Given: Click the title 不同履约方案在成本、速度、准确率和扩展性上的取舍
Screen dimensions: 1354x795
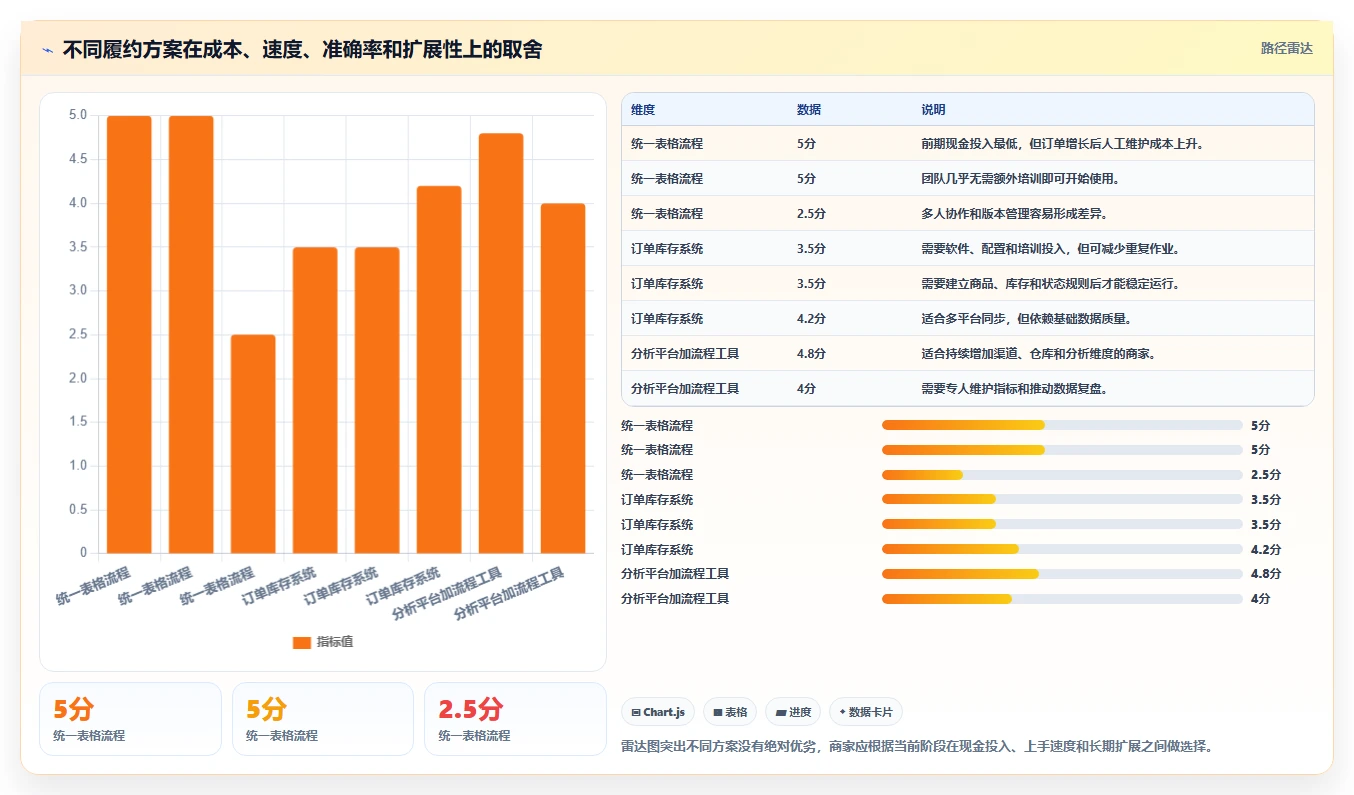Looking at the screenshot, I should click(302, 49).
